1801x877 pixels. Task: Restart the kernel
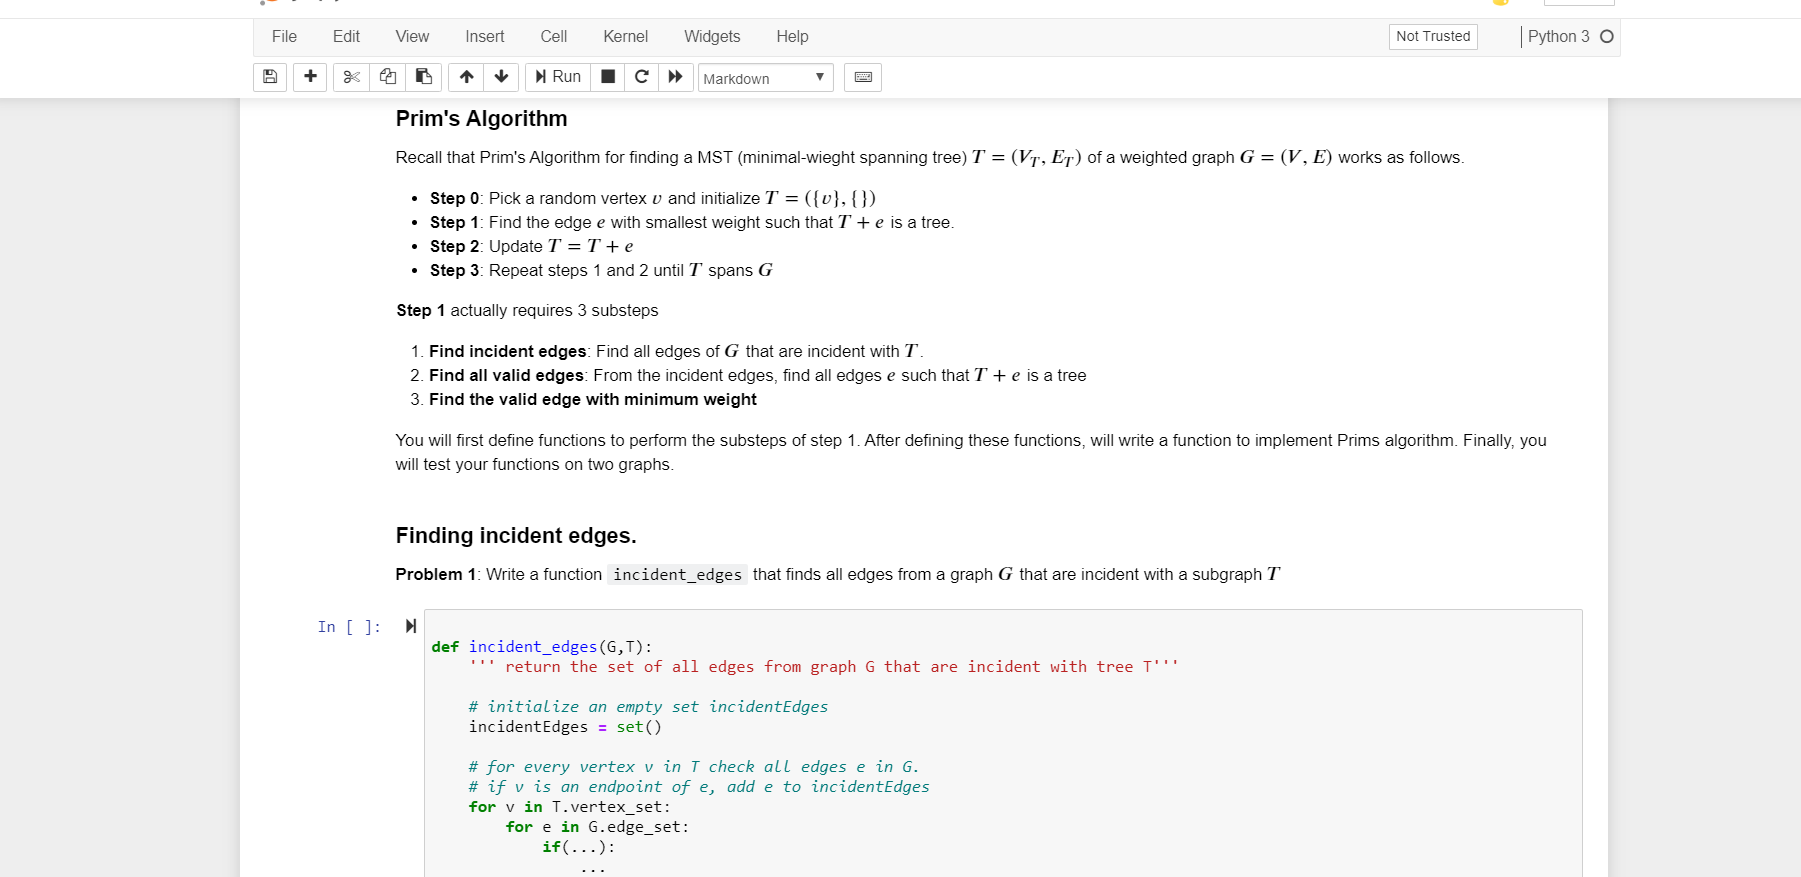coord(642,77)
